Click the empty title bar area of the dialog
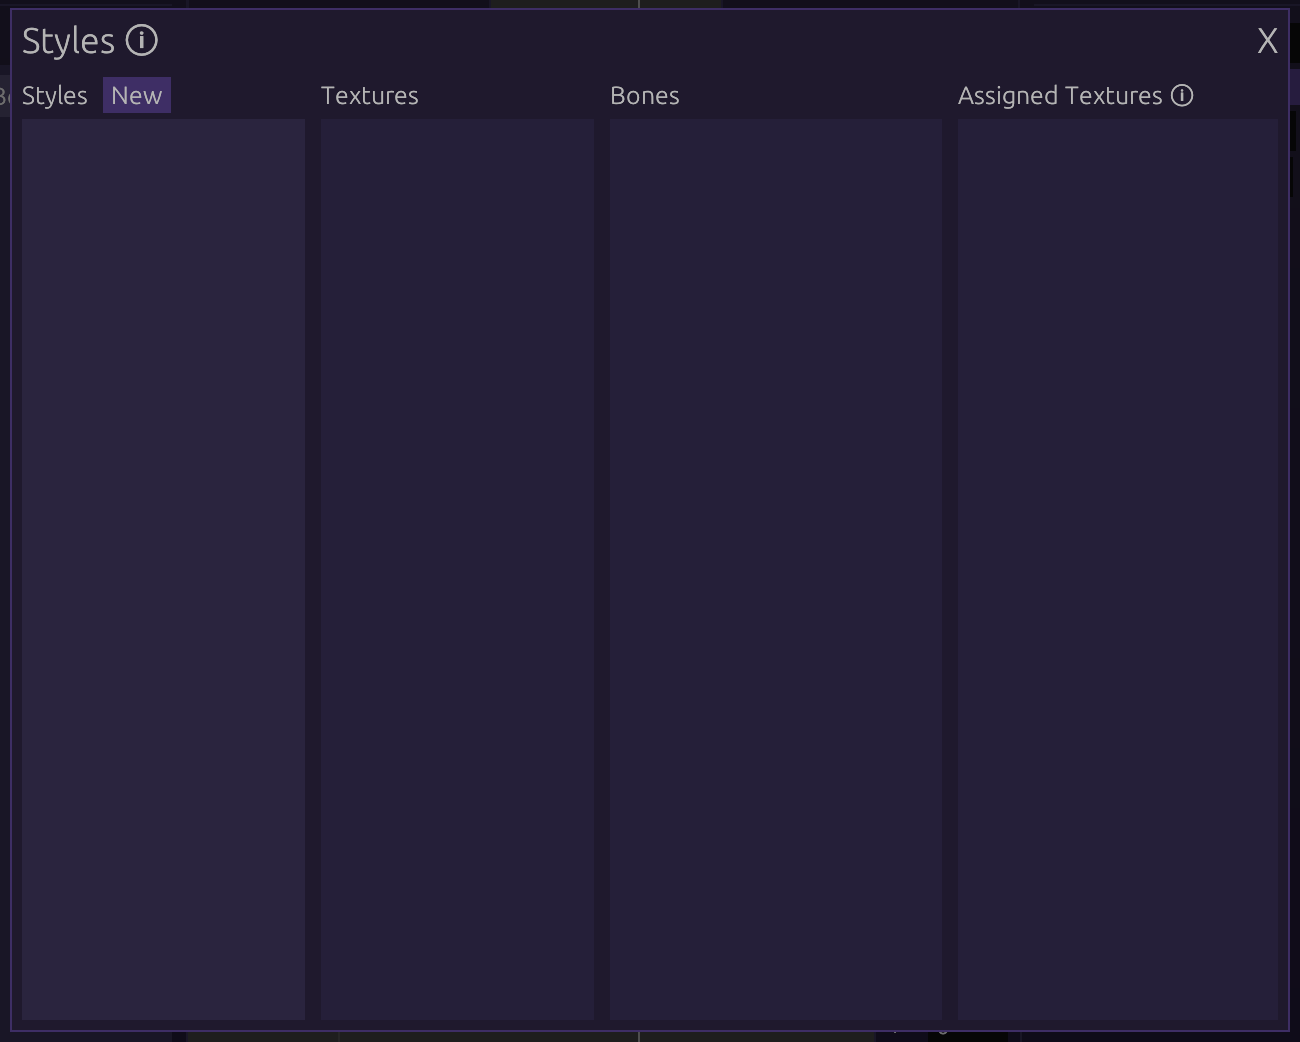The width and height of the screenshot is (1300, 1042). tap(700, 41)
